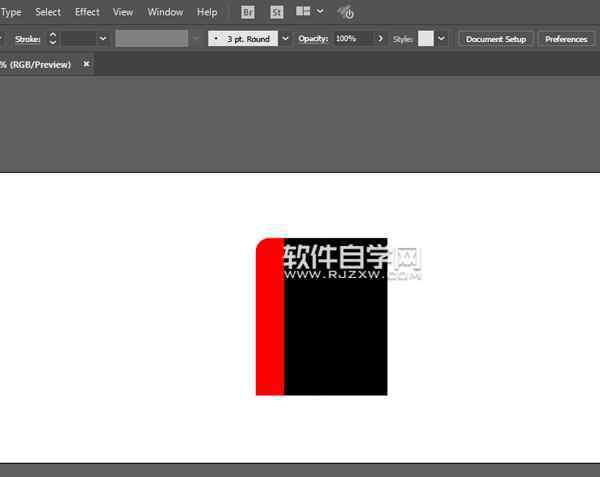Viewport: 600px width, 477px height.
Task: Expand the Arrange Documents dropdown arrow
Action: coord(320,12)
